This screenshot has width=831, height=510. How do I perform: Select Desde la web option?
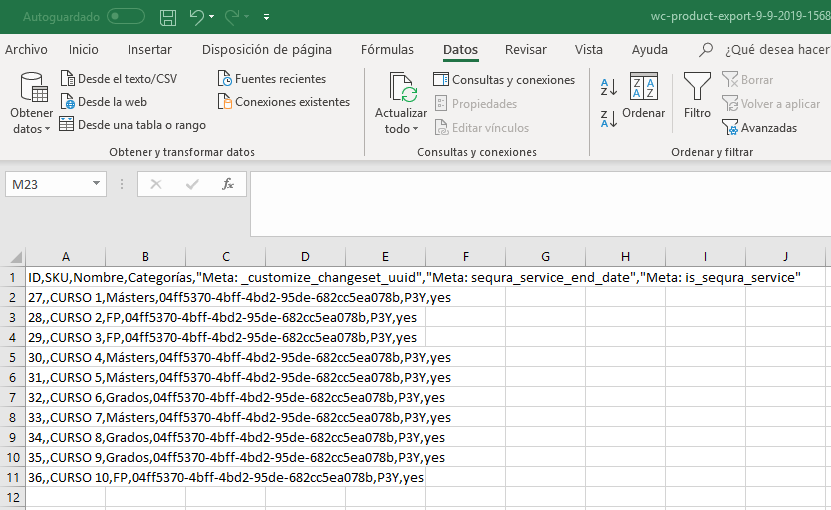pyautogui.click(x=68, y=101)
